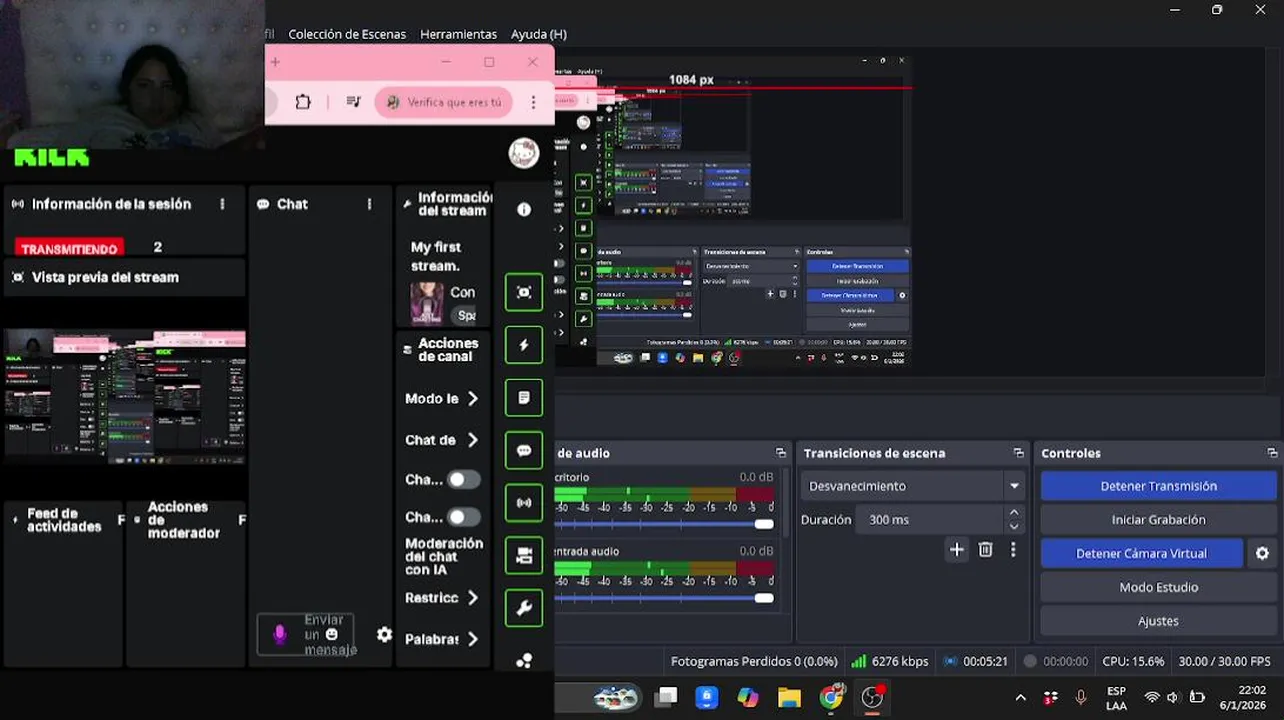Open virtual camera settings gear in Controles
The width and height of the screenshot is (1284, 720).
tap(1262, 553)
